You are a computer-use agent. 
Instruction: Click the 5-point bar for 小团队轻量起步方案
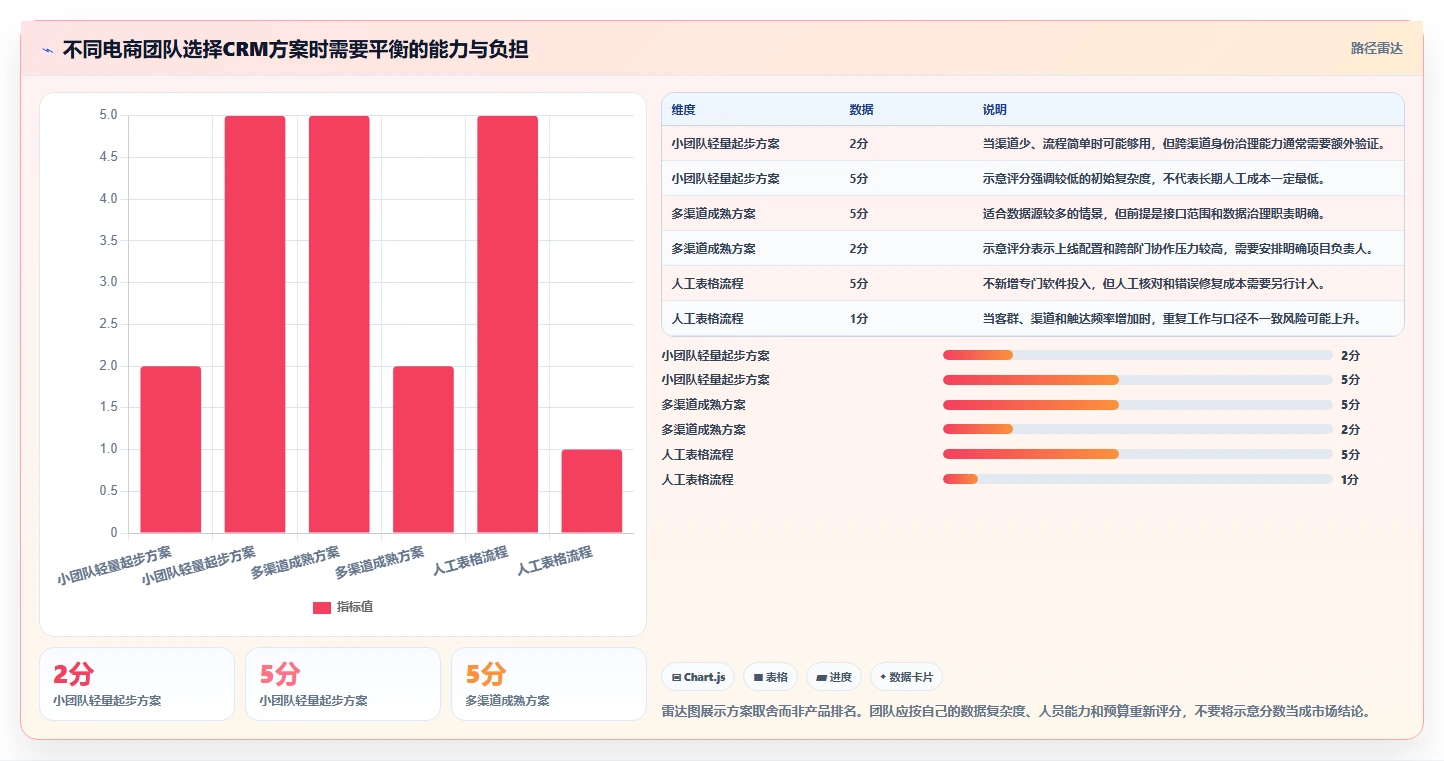[x=255, y=324]
